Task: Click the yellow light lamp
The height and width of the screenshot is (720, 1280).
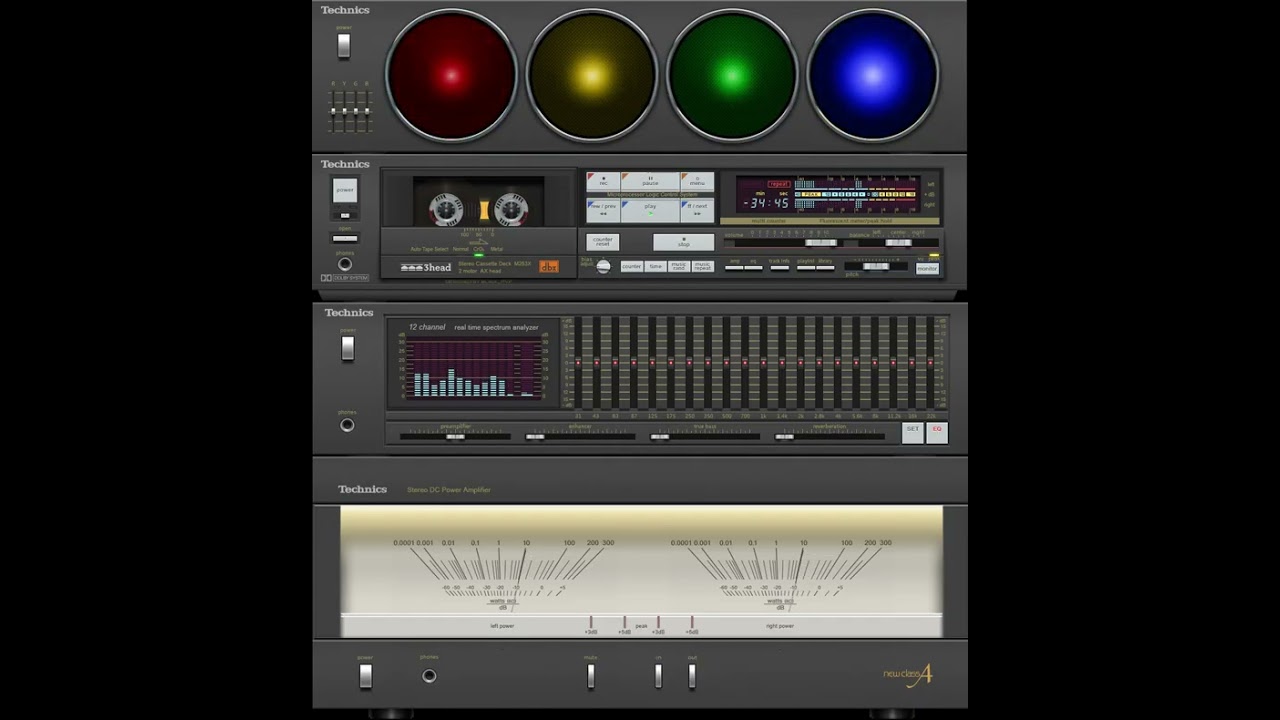Action: 591,75
